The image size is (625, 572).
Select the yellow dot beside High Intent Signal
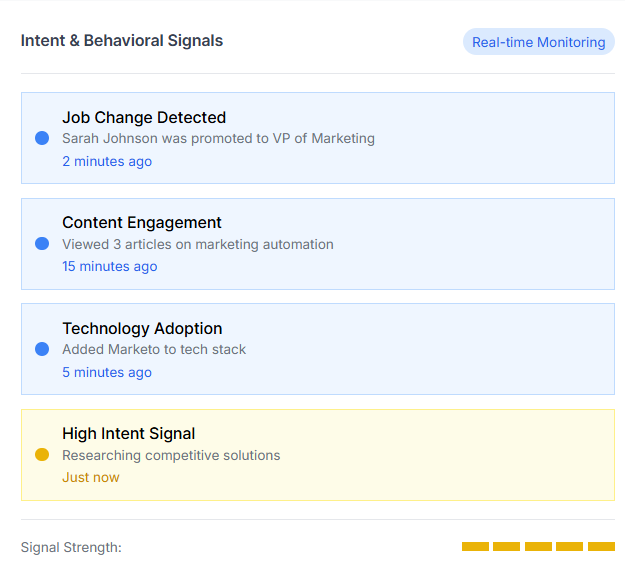pos(42,454)
